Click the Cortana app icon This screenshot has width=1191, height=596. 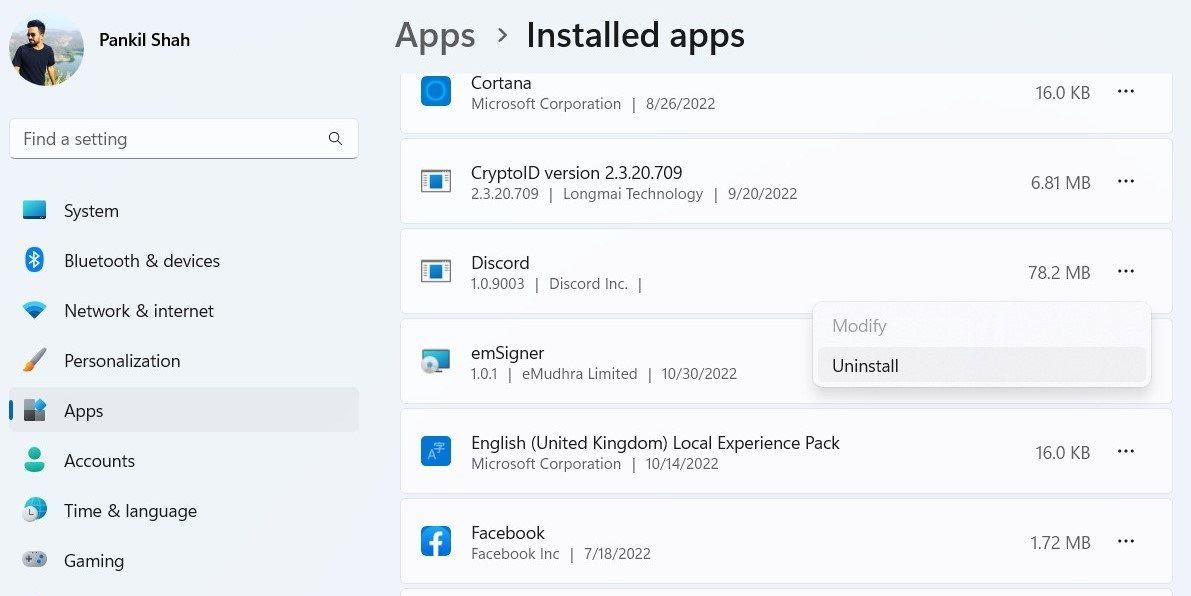[x=436, y=92]
